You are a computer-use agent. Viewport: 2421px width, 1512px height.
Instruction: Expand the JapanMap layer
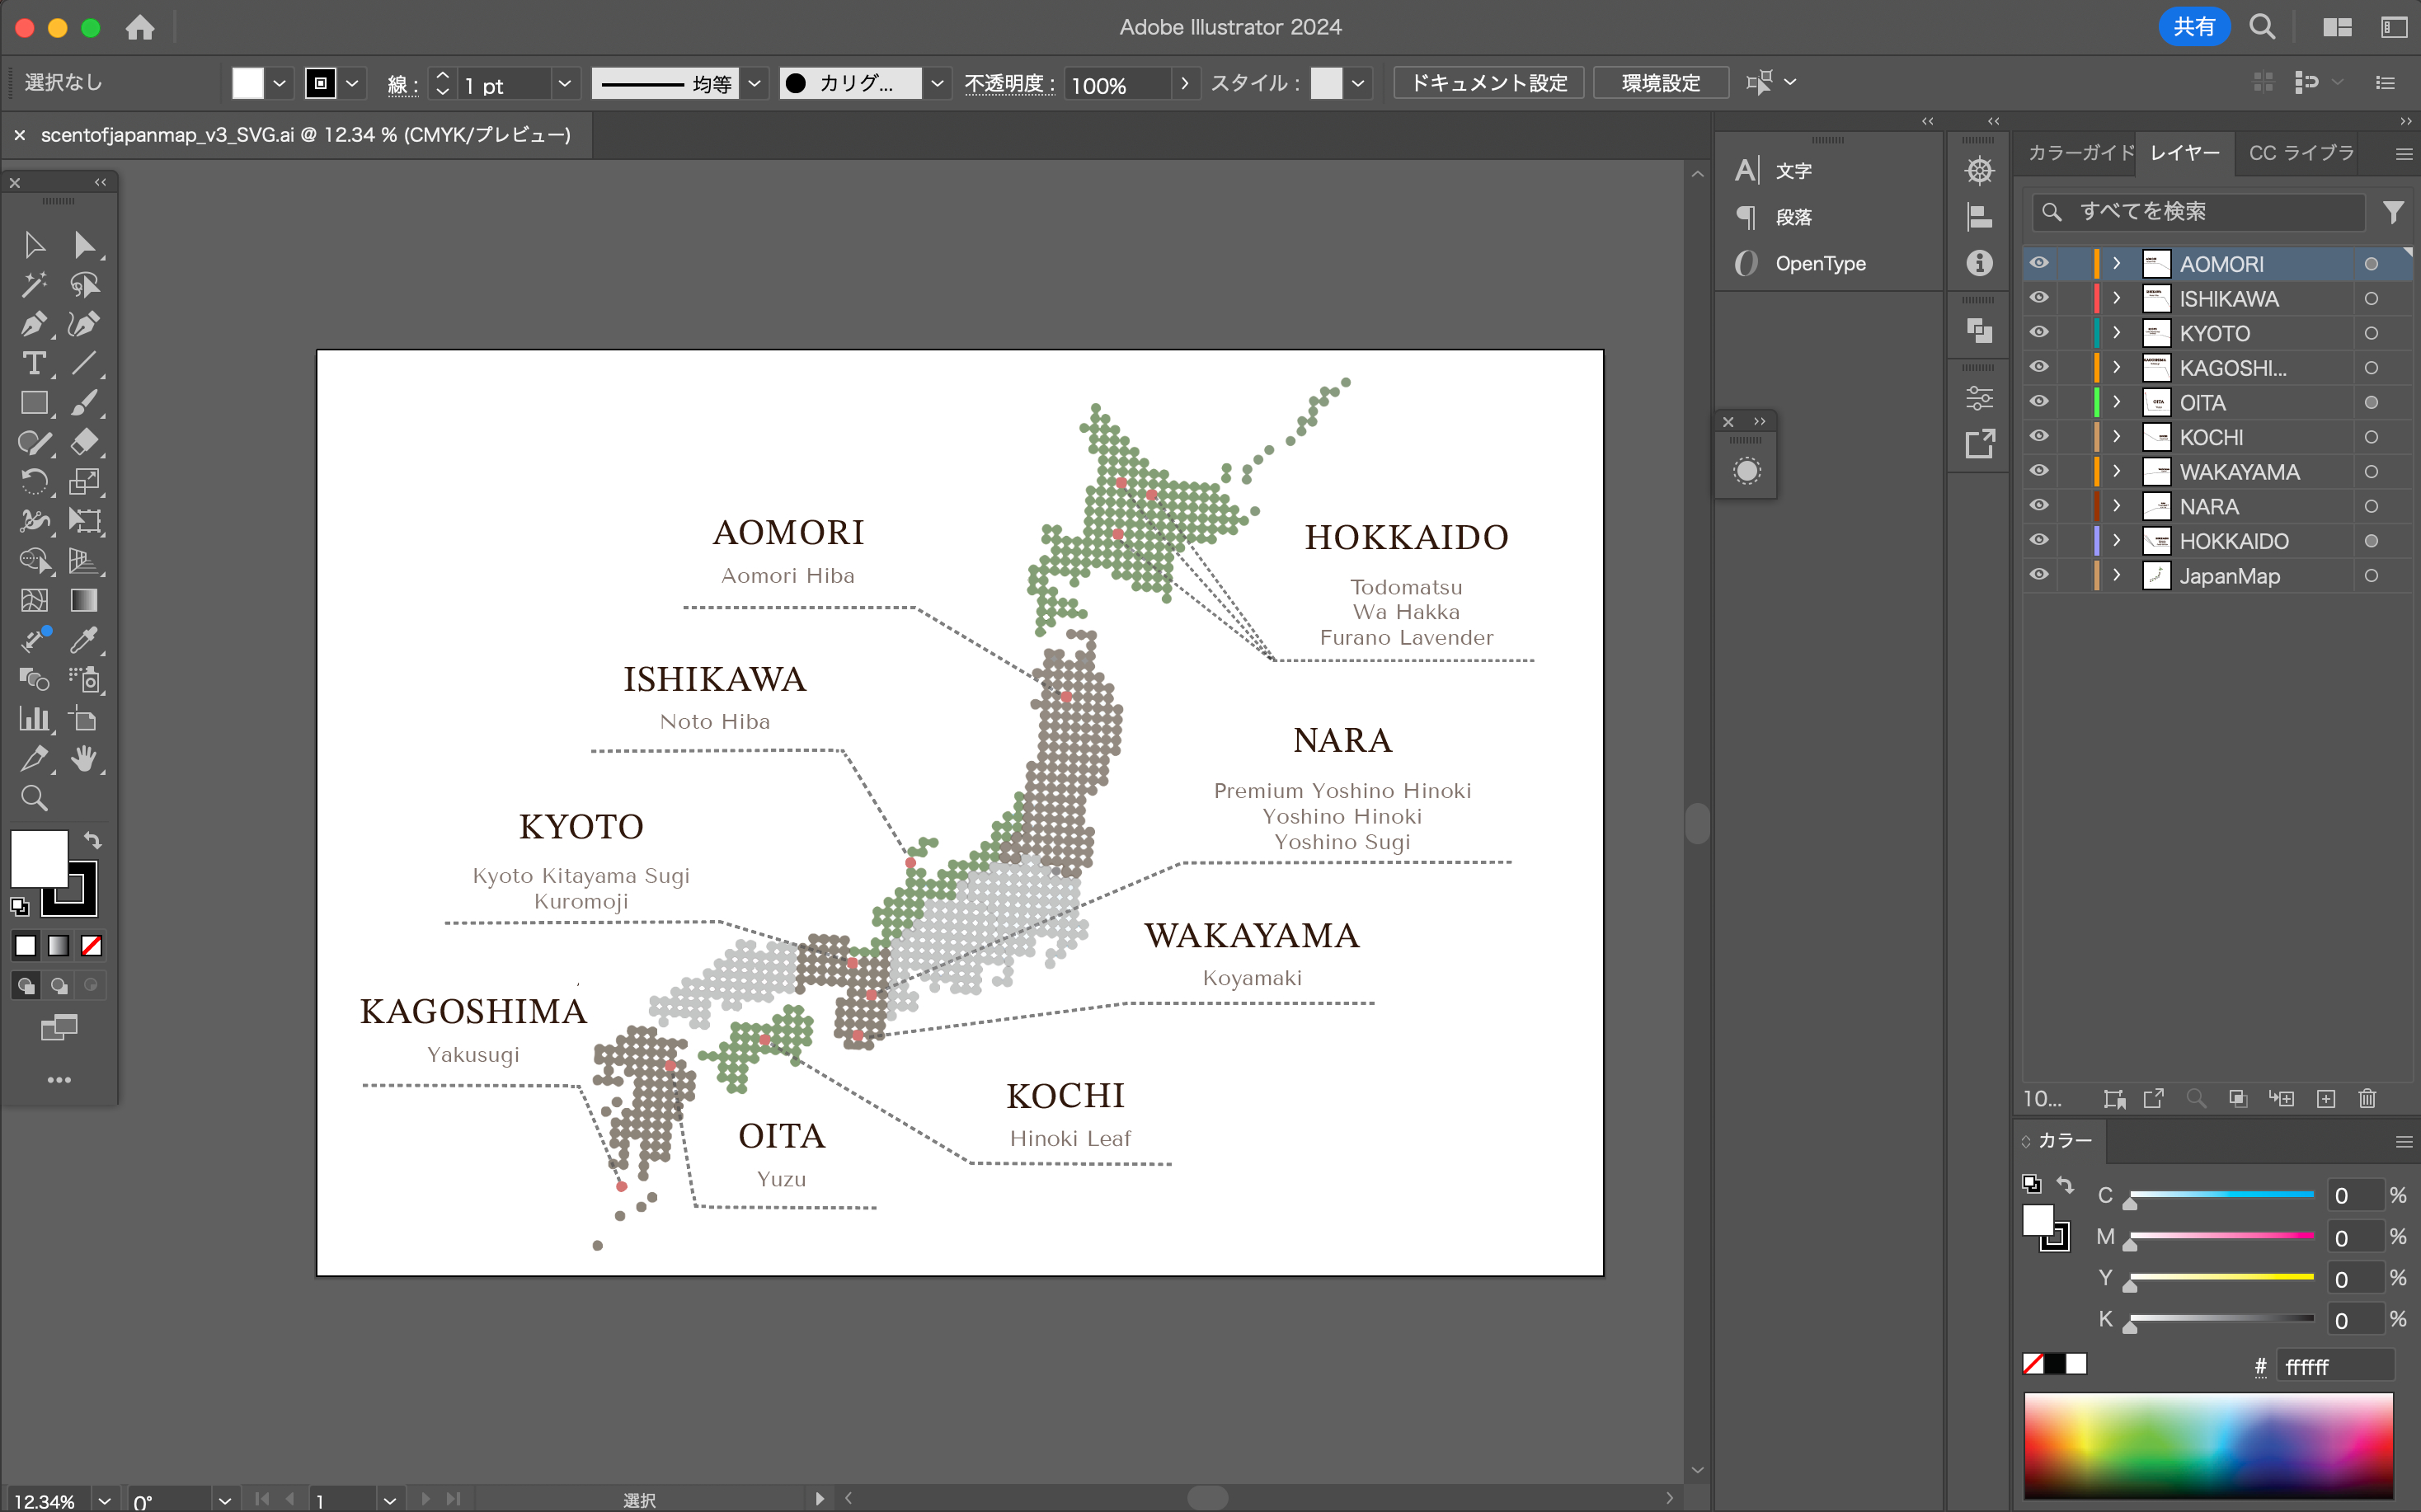2117,575
